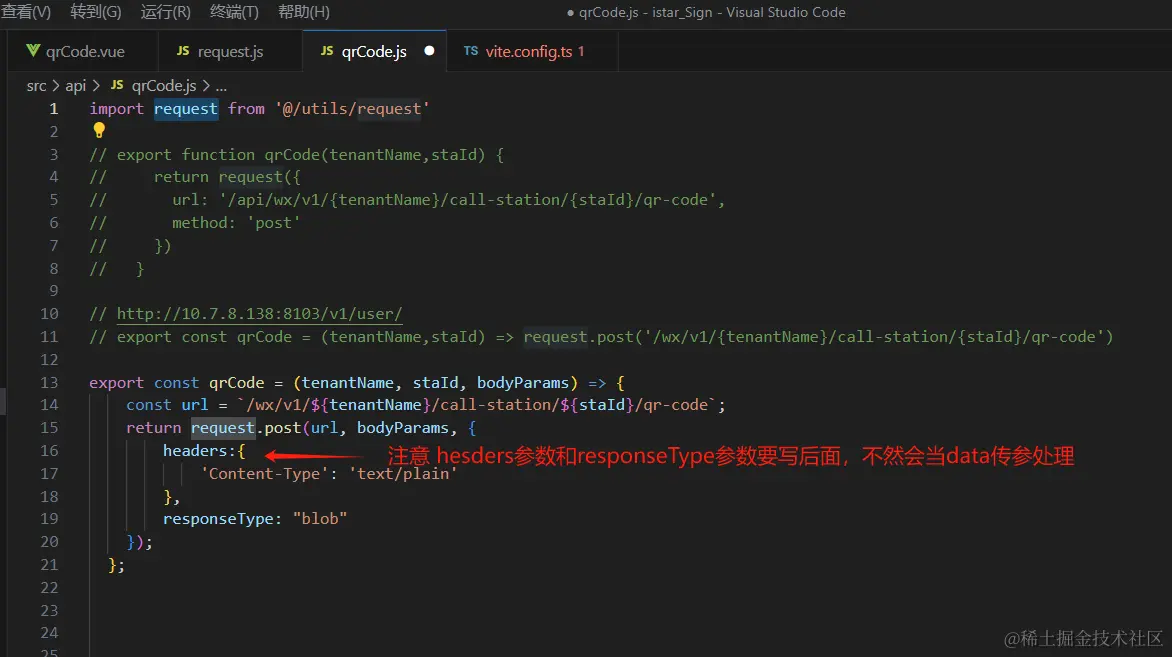Open the http://10.7.8.138:8103/v1/user/ link
Image resolution: width=1172 pixels, height=657 pixels.
259,314
